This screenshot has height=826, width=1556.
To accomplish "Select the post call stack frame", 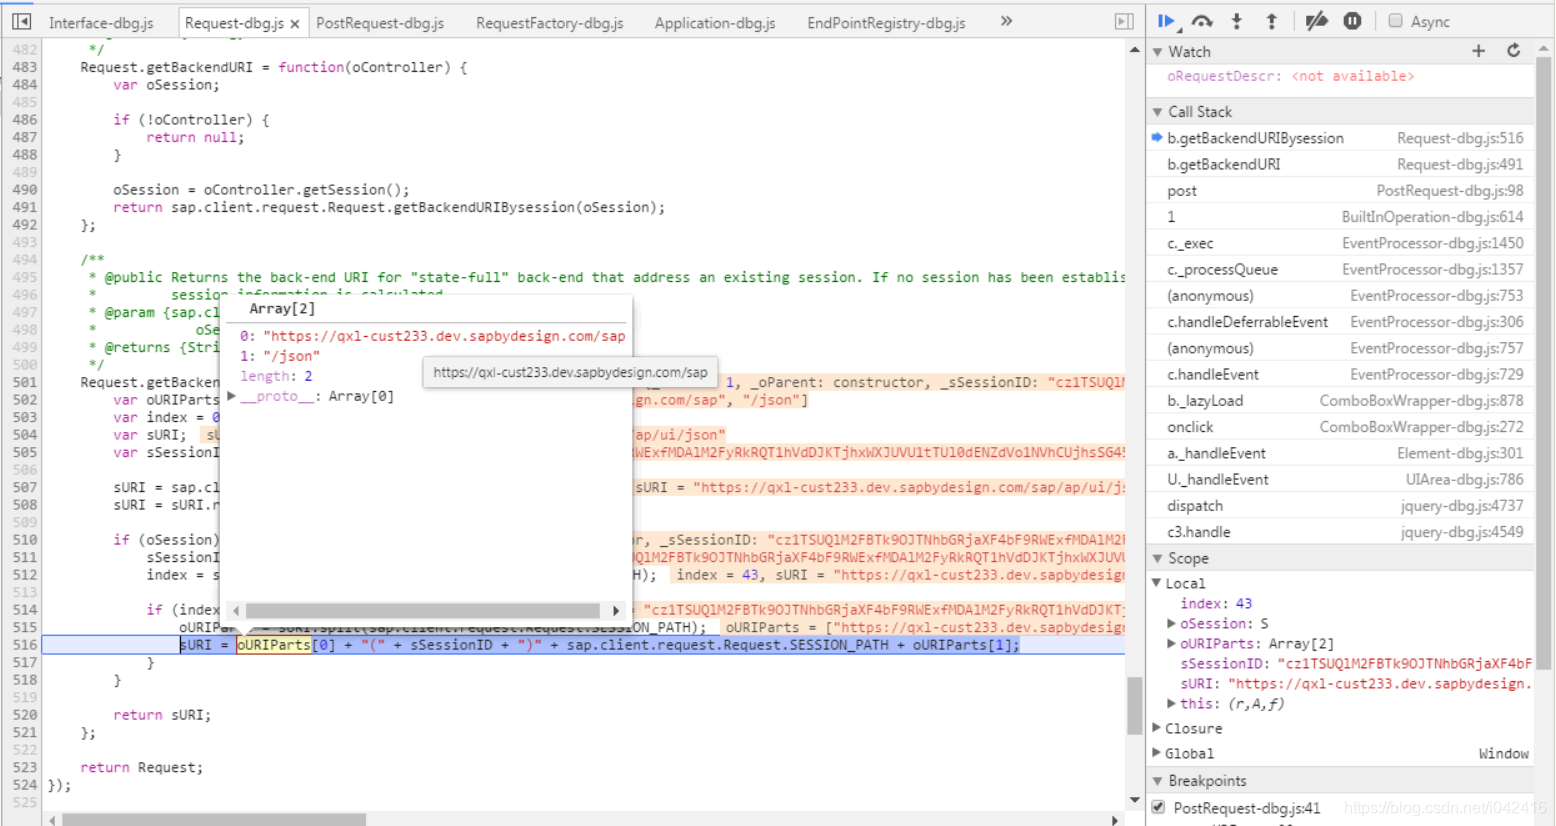I will click(x=1340, y=190).
